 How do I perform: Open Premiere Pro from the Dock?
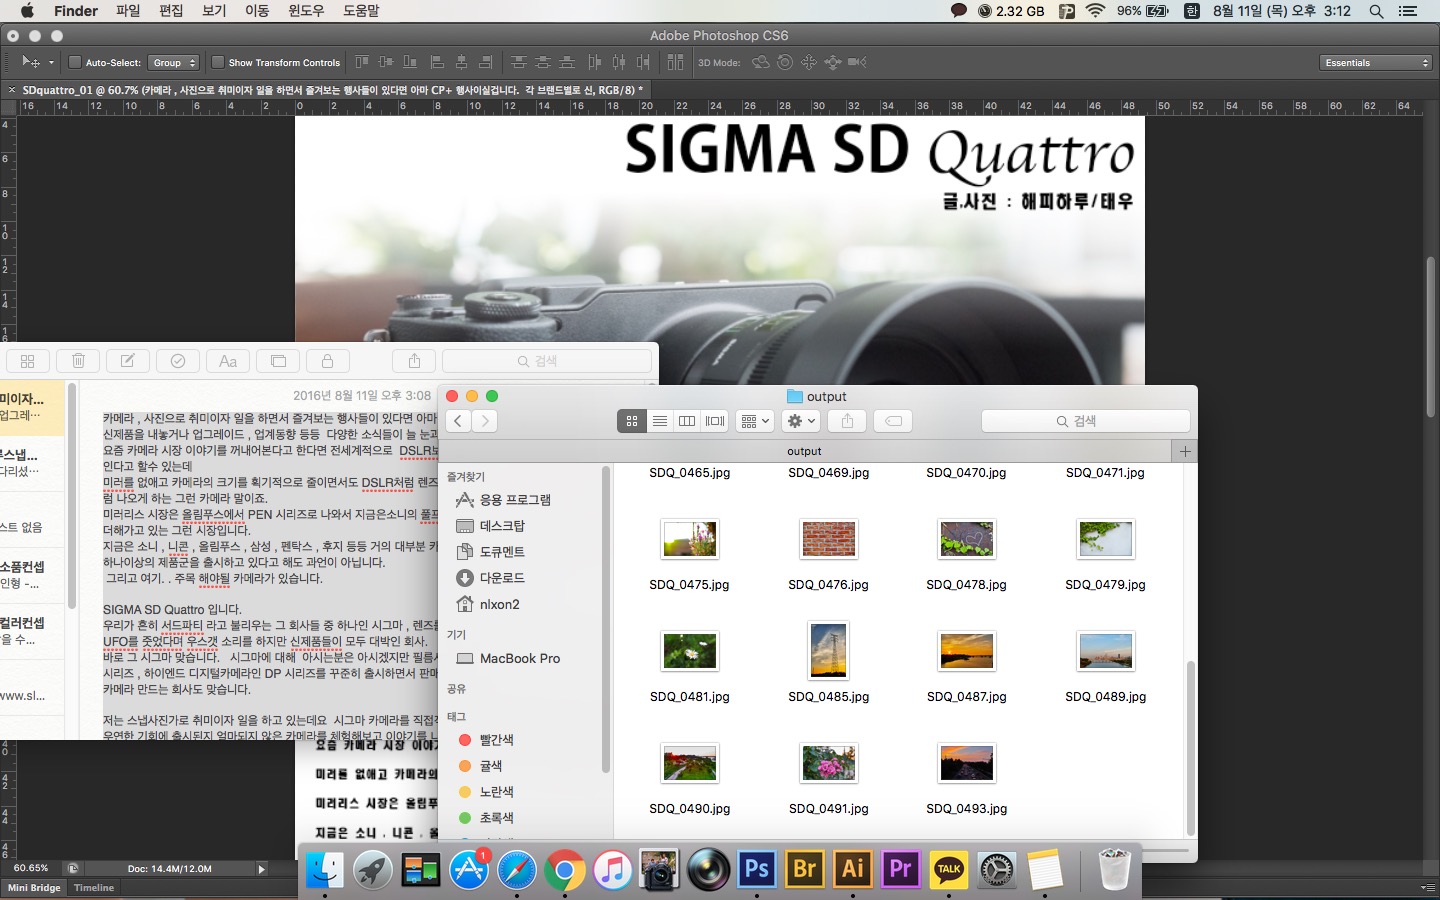click(x=901, y=869)
